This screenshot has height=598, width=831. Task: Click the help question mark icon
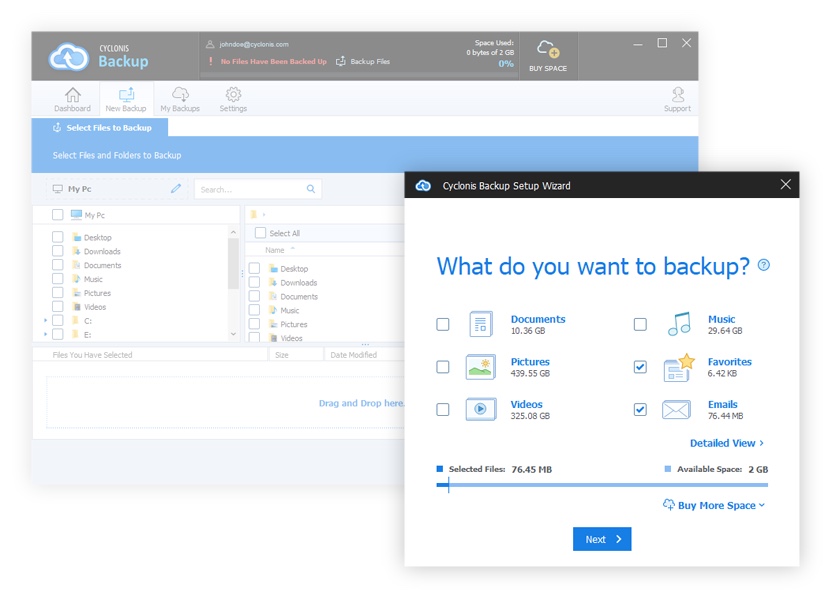point(764,265)
